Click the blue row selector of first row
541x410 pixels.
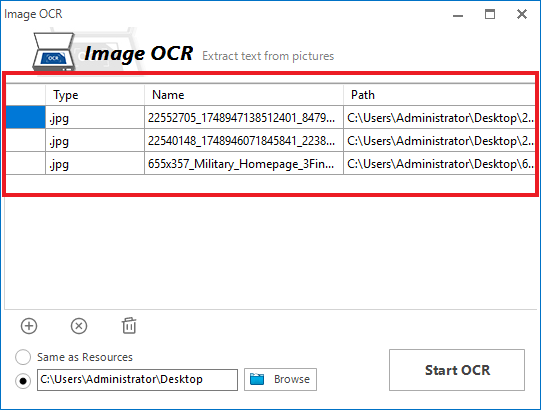tap(26, 117)
